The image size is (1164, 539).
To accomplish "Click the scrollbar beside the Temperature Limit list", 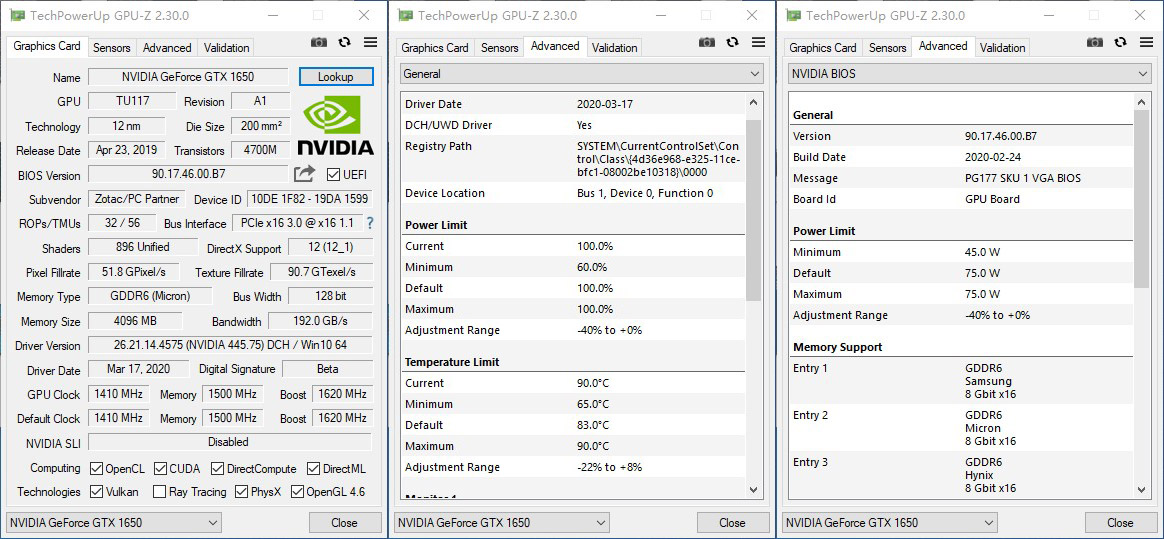I will coord(755,400).
